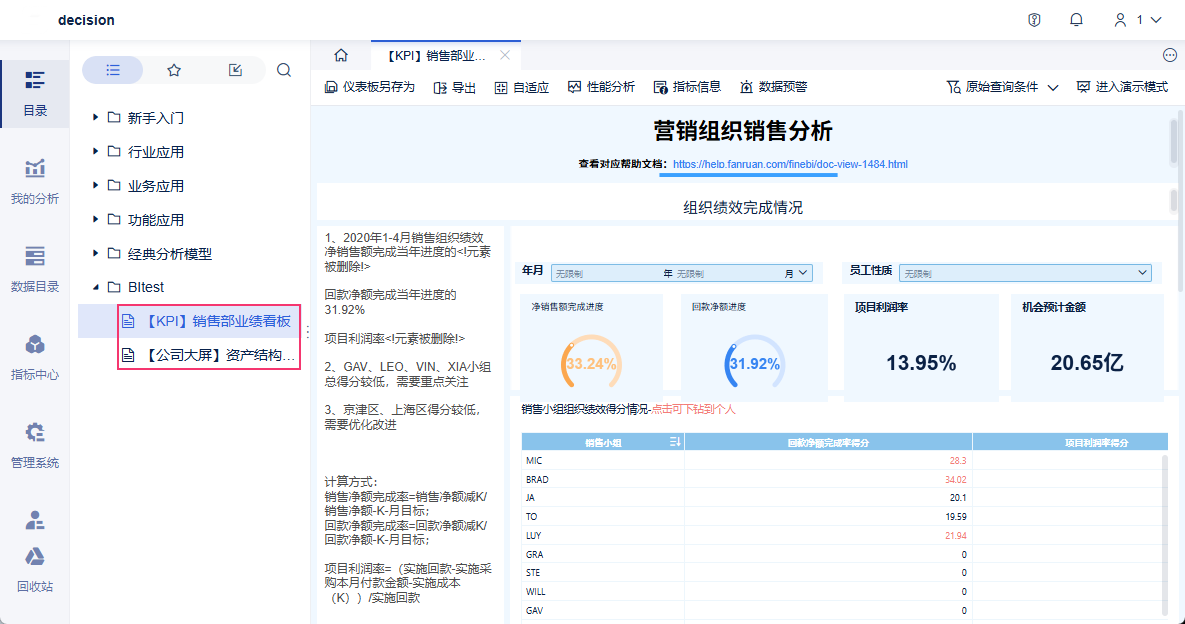Click the directory panel resize handle dots
This screenshot has width=1185, height=624.
click(307, 332)
